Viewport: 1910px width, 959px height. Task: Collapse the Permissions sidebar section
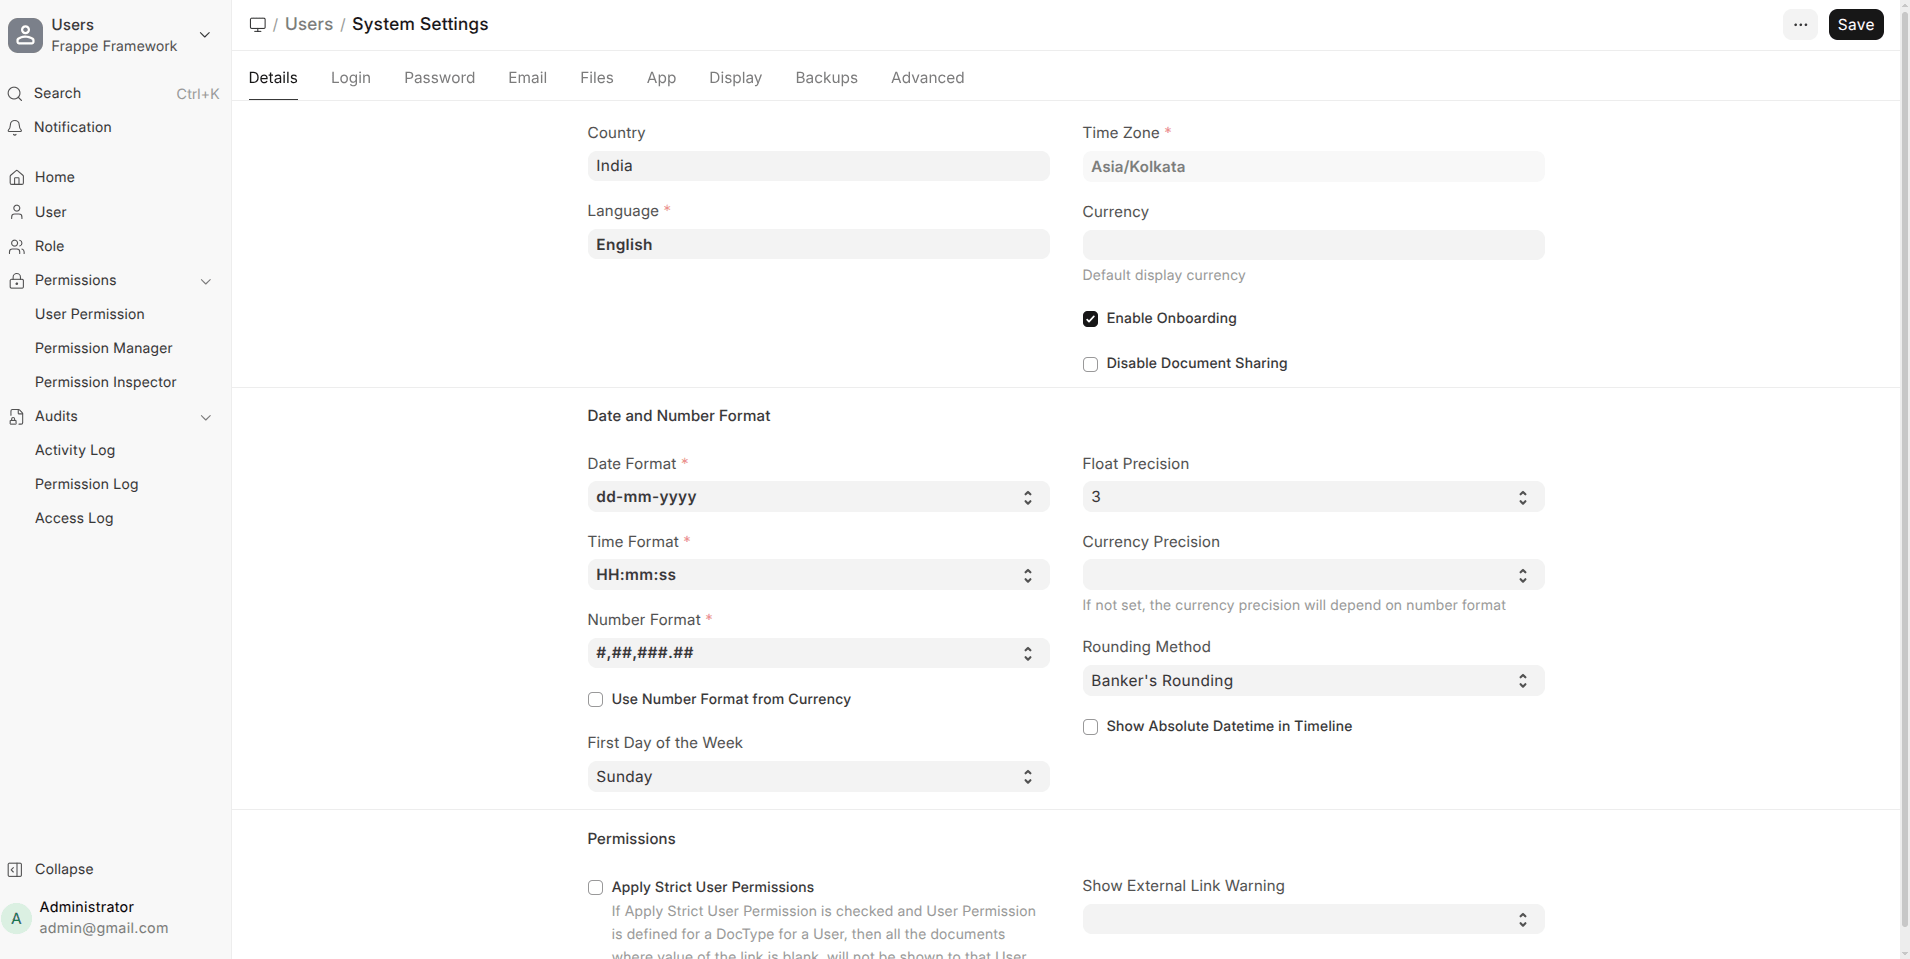pos(206,281)
